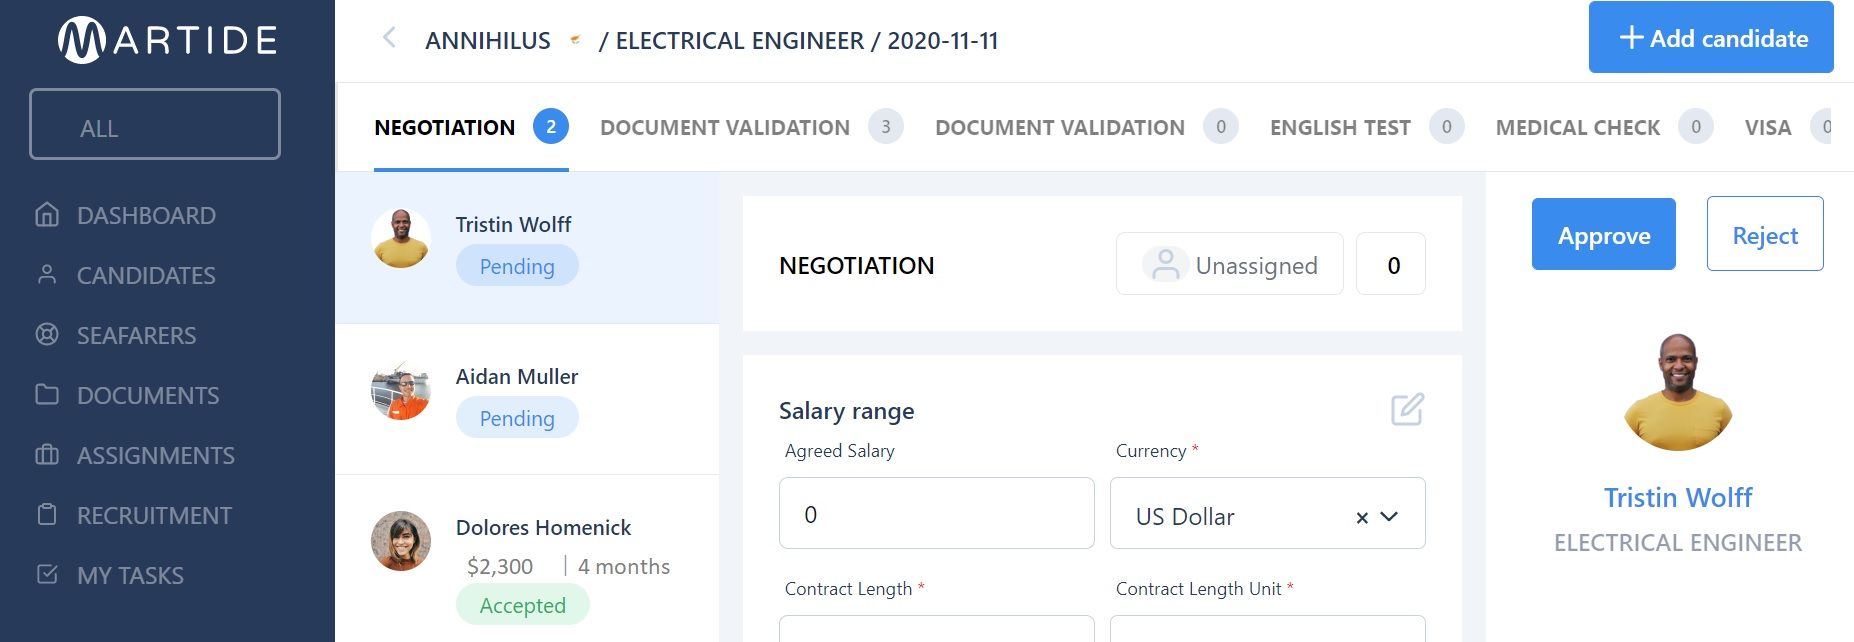Click the My Tasks checkmark icon

pyautogui.click(x=47, y=575)
